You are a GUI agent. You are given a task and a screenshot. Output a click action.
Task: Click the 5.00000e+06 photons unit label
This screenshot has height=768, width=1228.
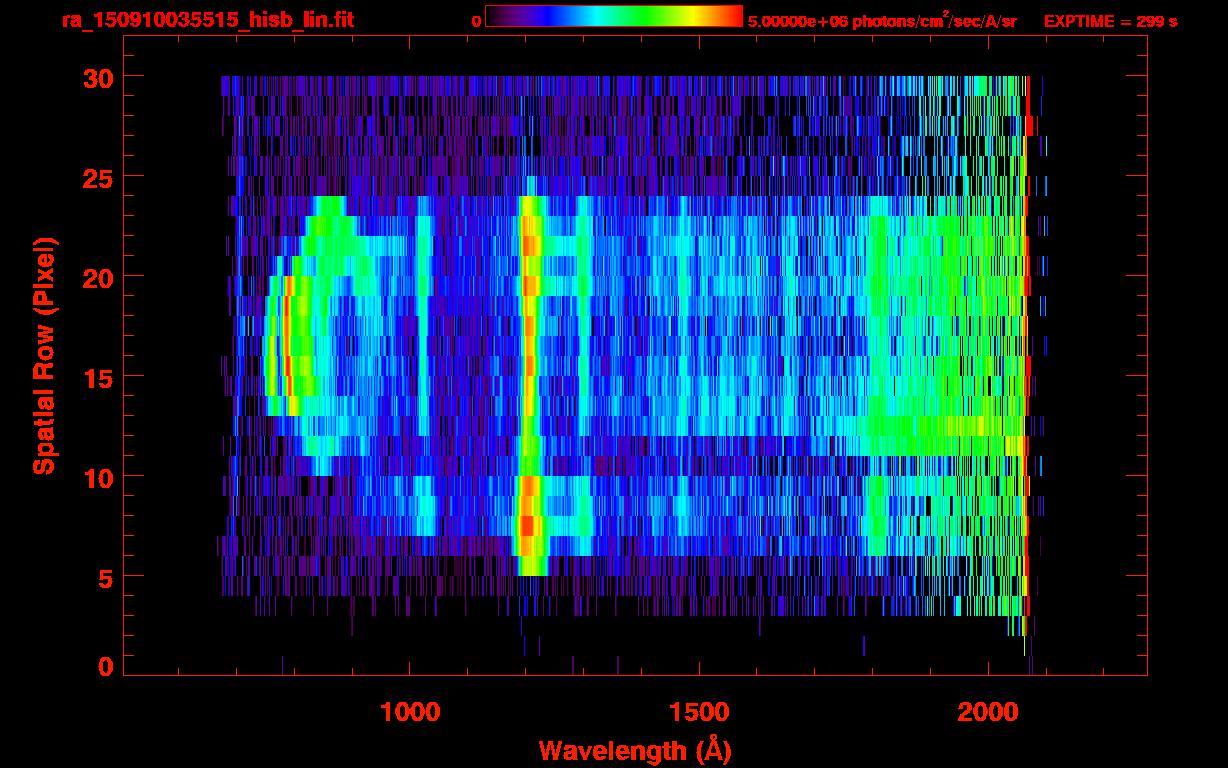point(882,20)
